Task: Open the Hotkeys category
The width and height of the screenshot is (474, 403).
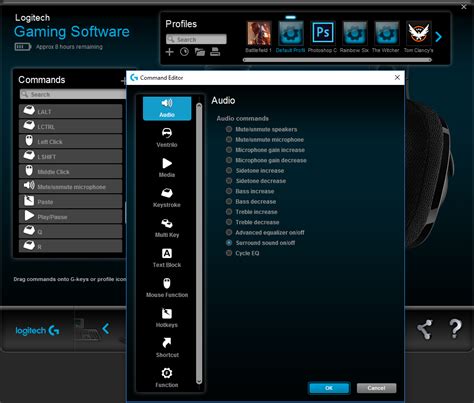Action: [167, 318]
